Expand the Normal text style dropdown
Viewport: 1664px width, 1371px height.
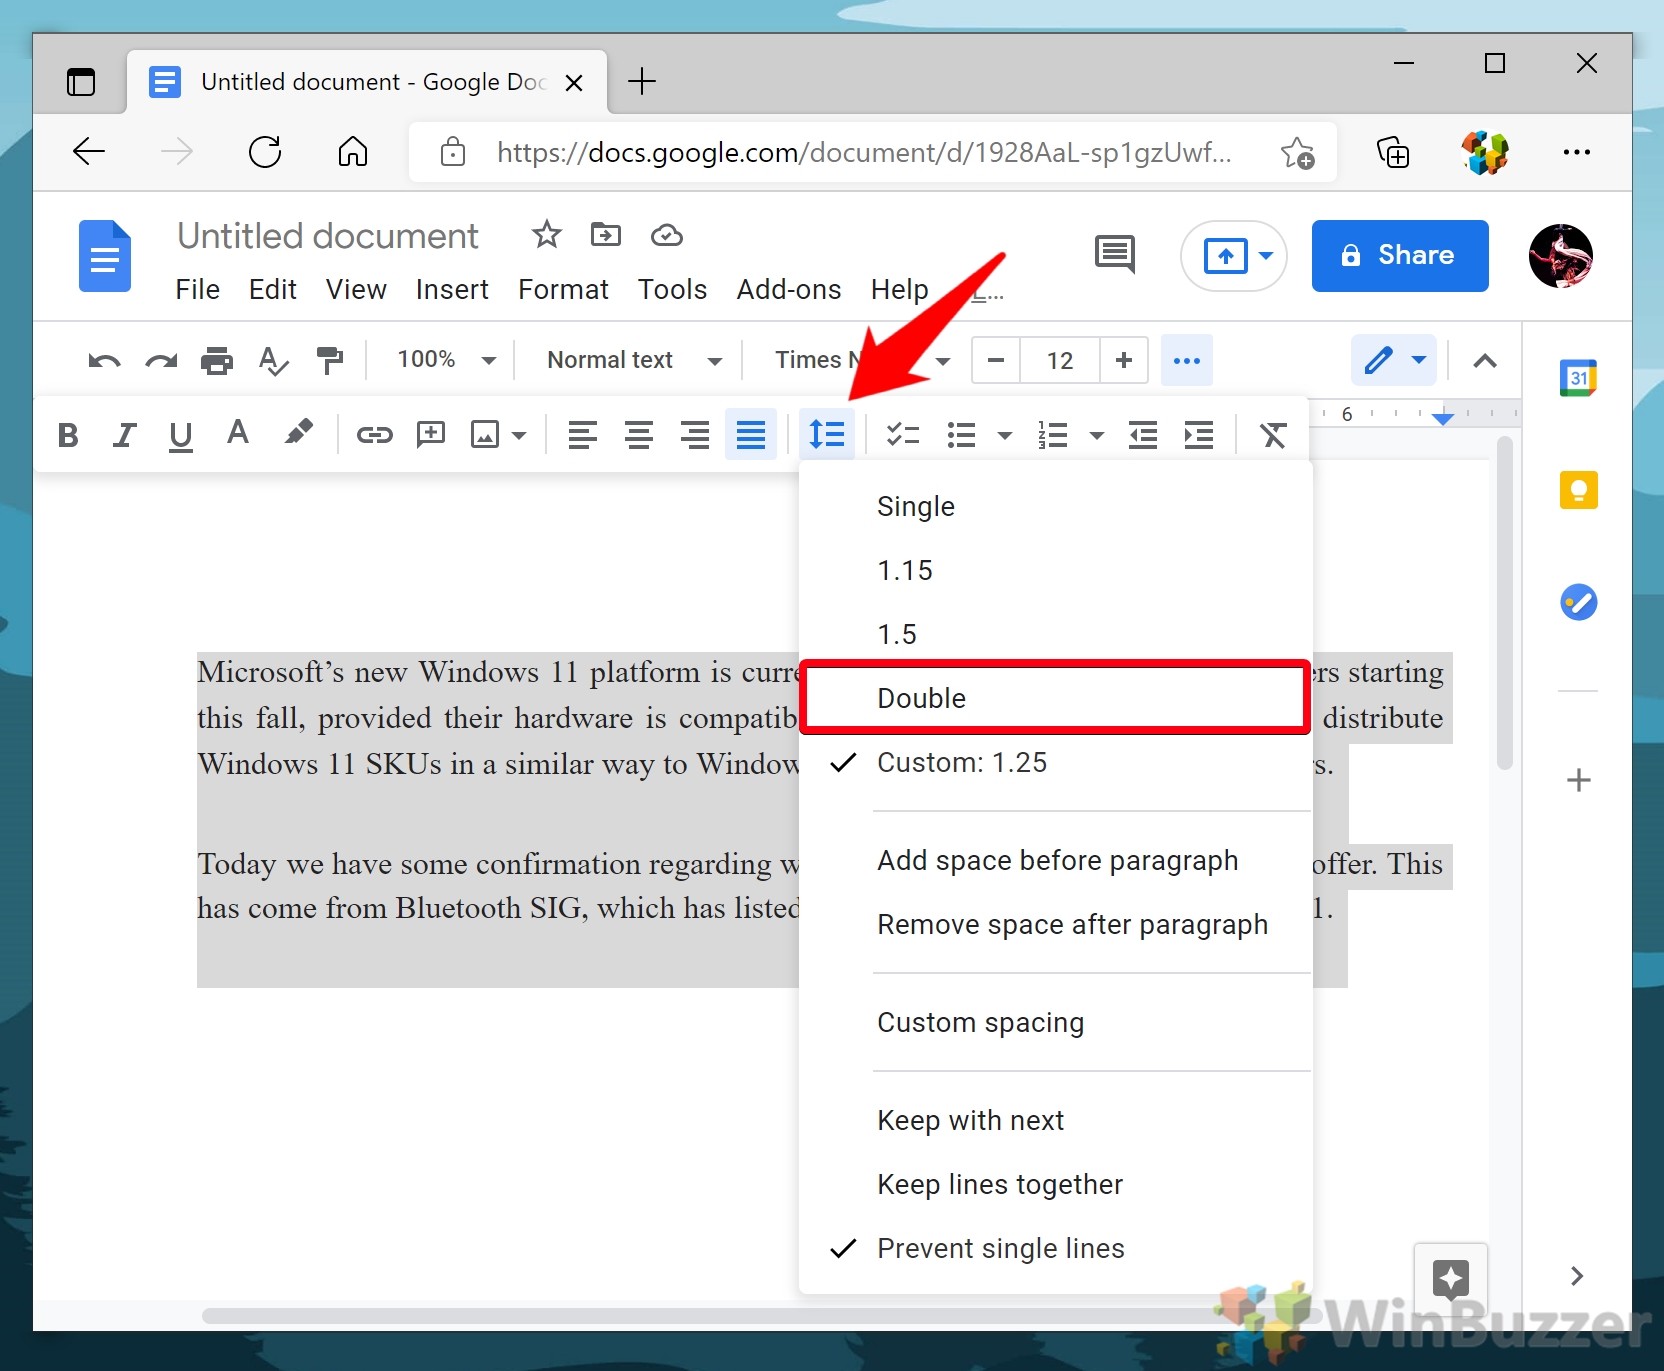point(634,360)
